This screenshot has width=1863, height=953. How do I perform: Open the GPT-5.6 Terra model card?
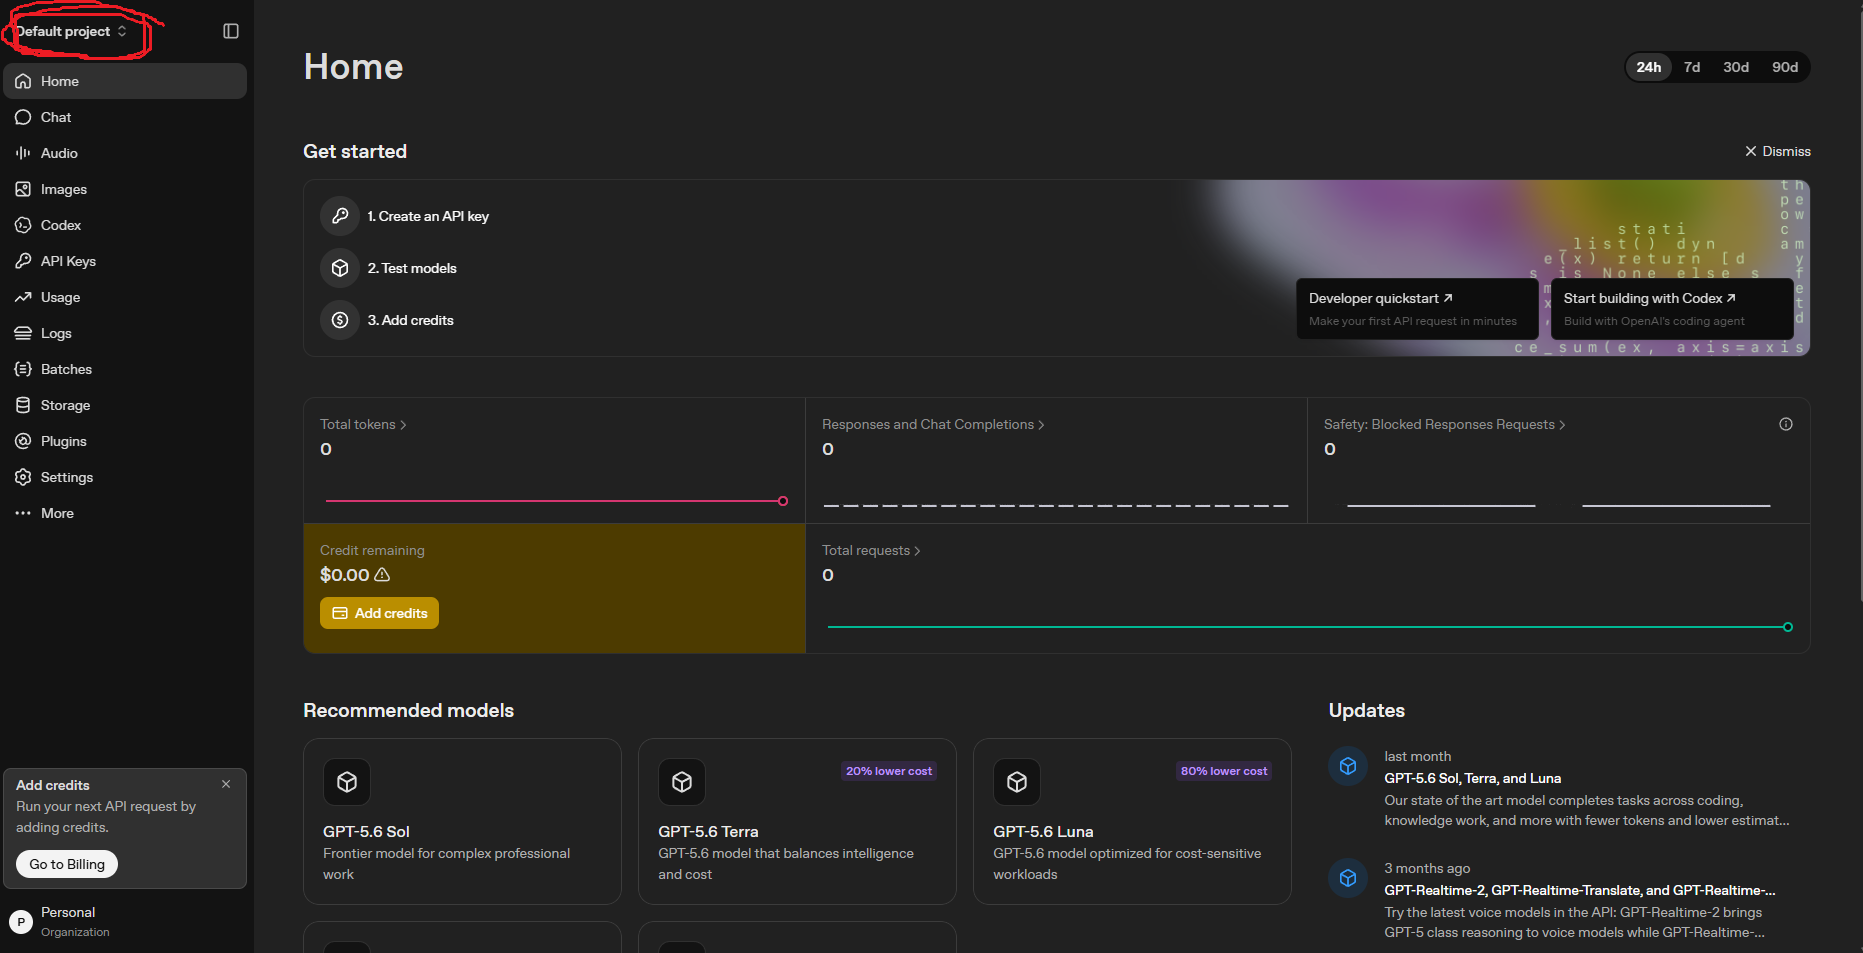pos(797,821)
